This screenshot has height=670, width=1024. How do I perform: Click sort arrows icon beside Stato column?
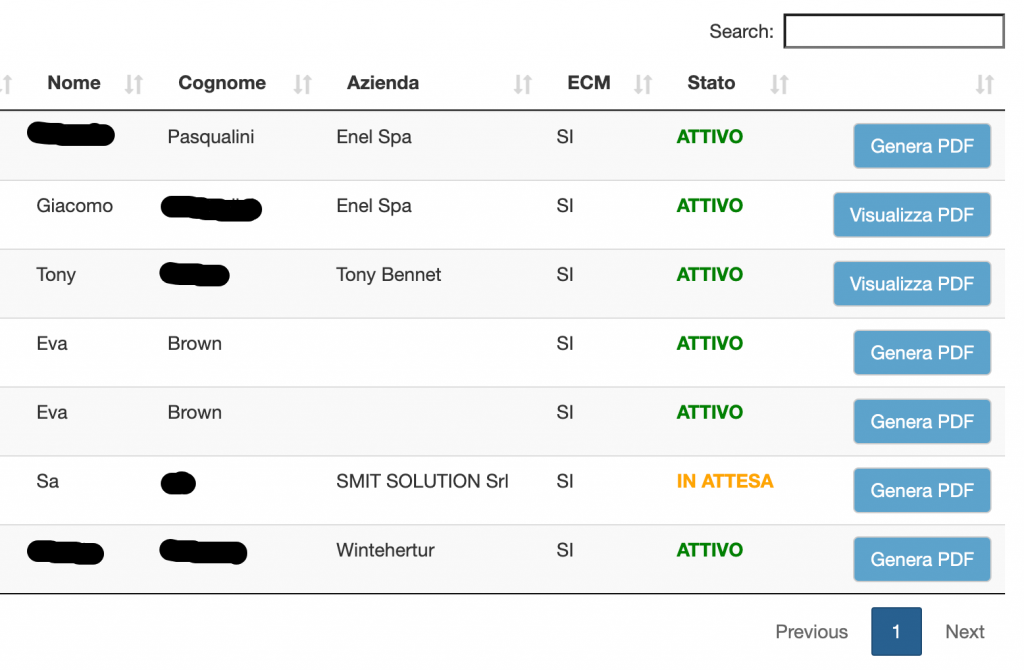[780, 85]
